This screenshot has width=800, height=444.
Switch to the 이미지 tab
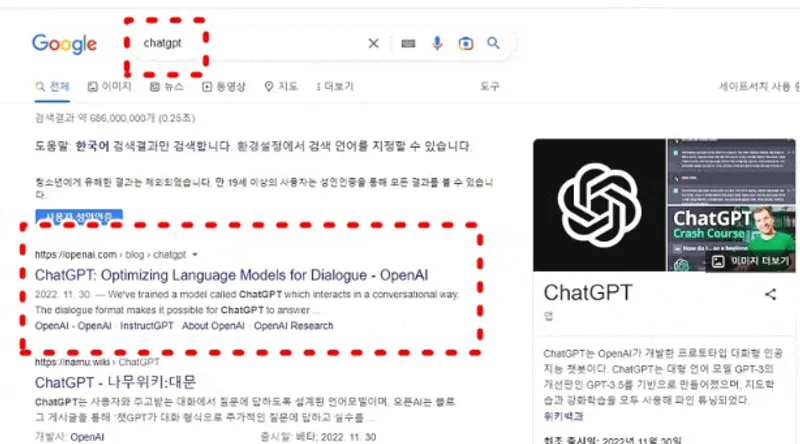[x=110, y=87]
